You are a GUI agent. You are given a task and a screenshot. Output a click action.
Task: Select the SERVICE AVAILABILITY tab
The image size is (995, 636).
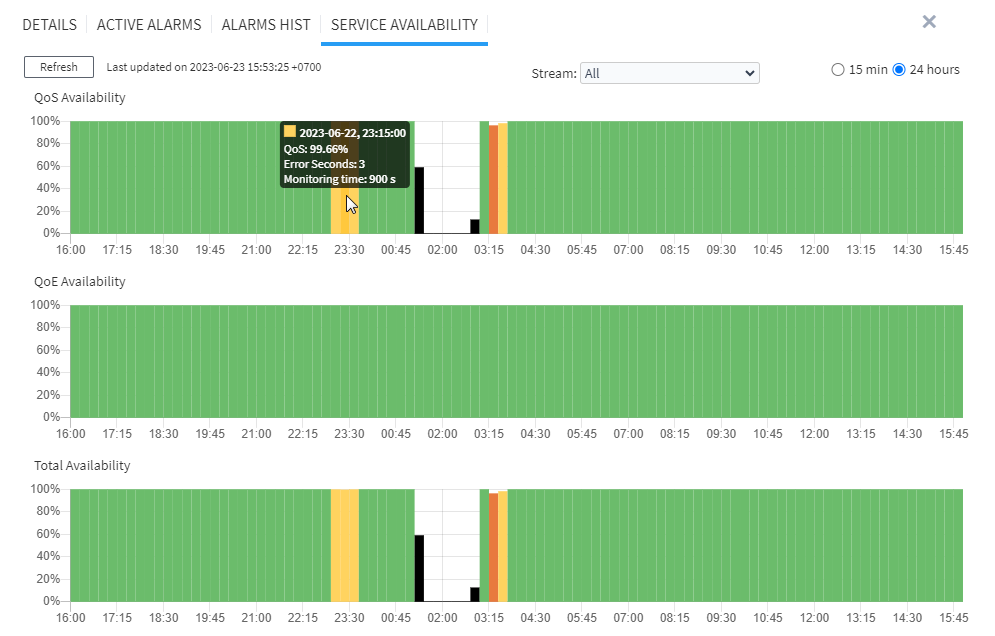click(x=404, y=24)
